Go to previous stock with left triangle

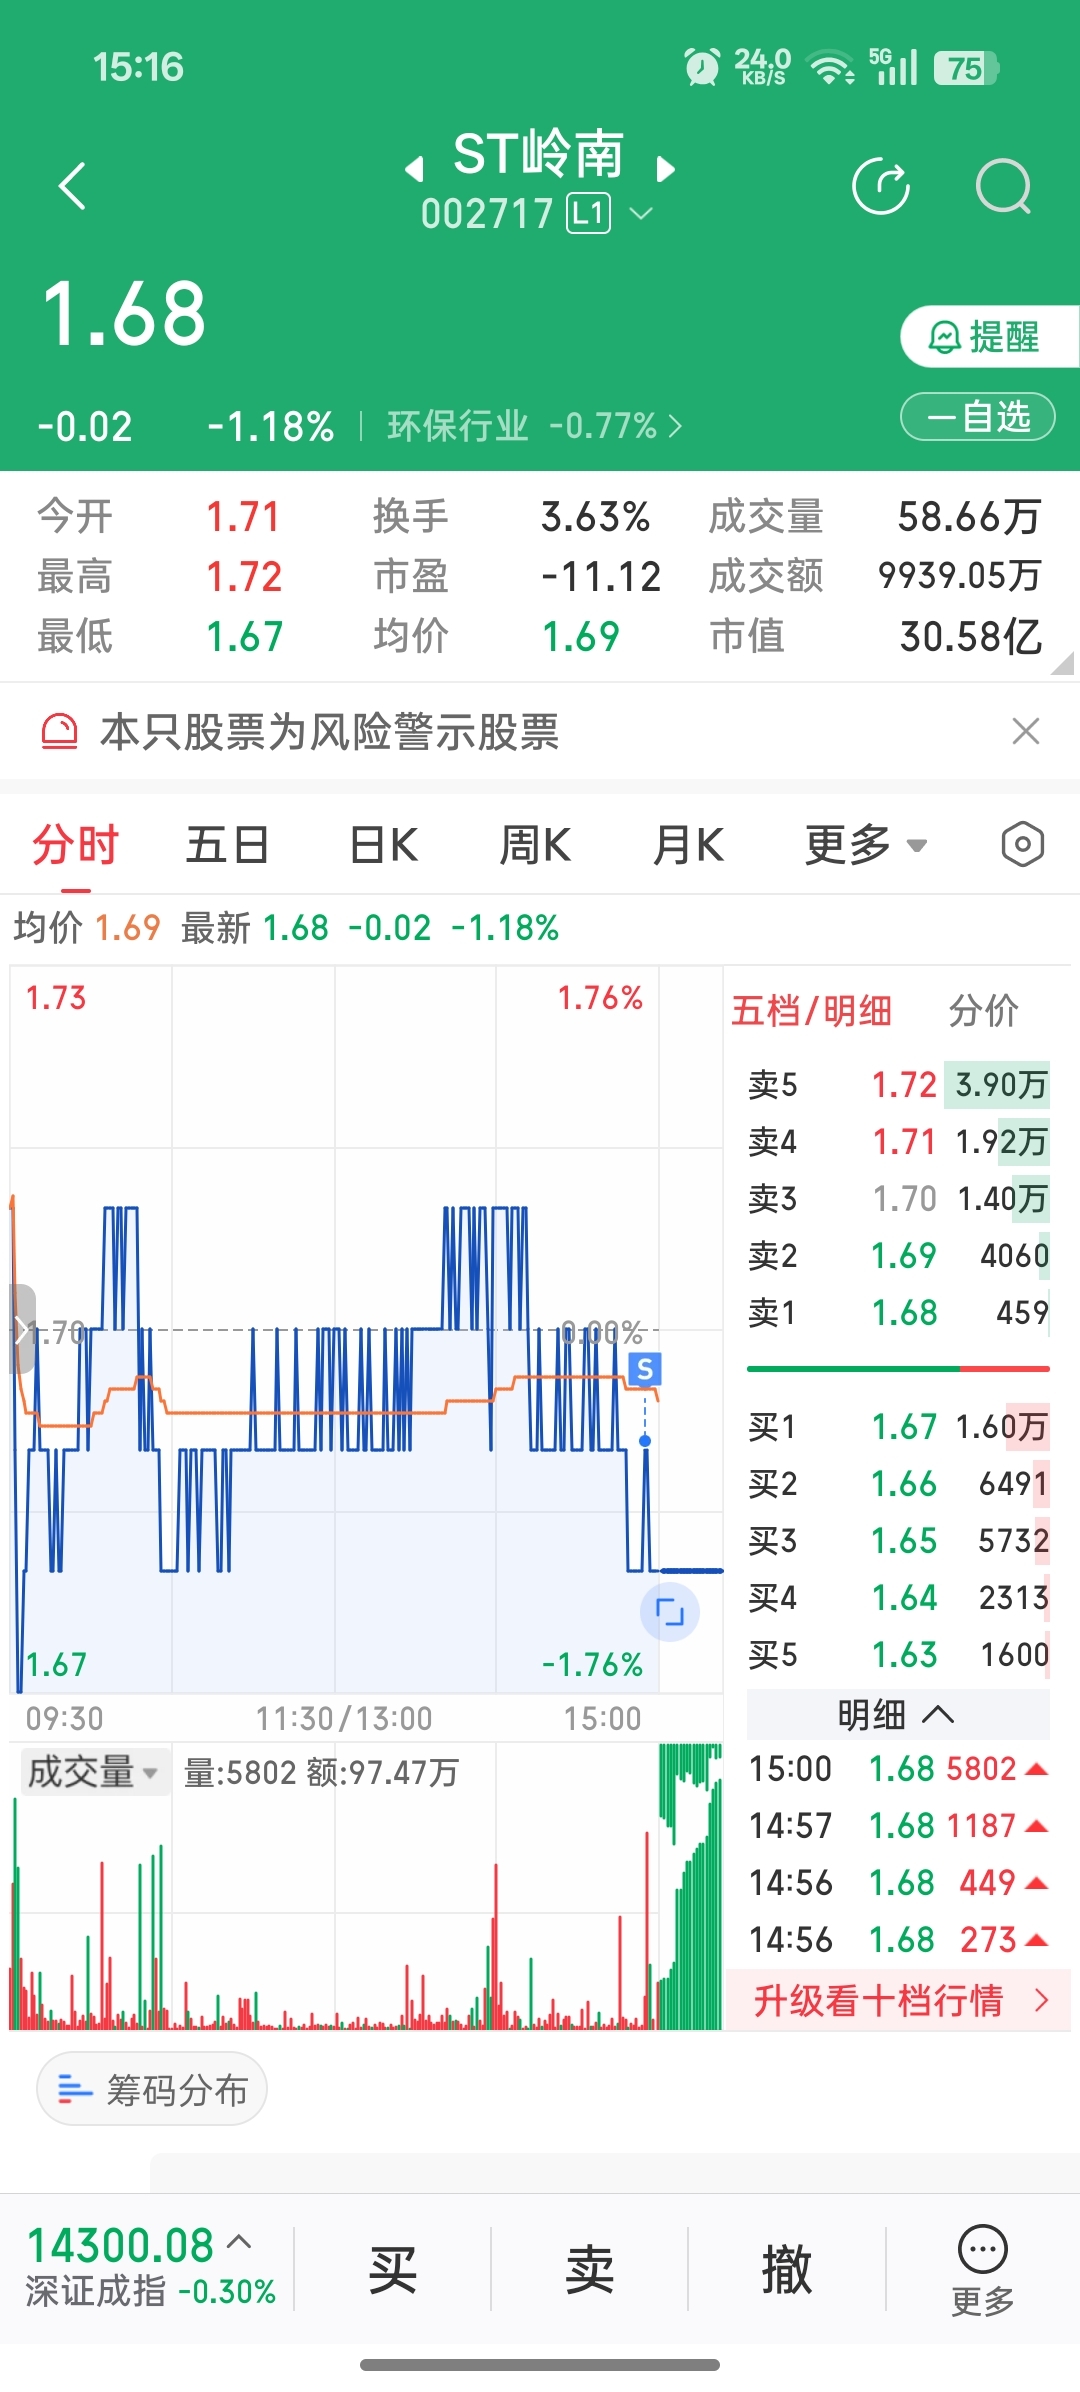tap(414, 169)
